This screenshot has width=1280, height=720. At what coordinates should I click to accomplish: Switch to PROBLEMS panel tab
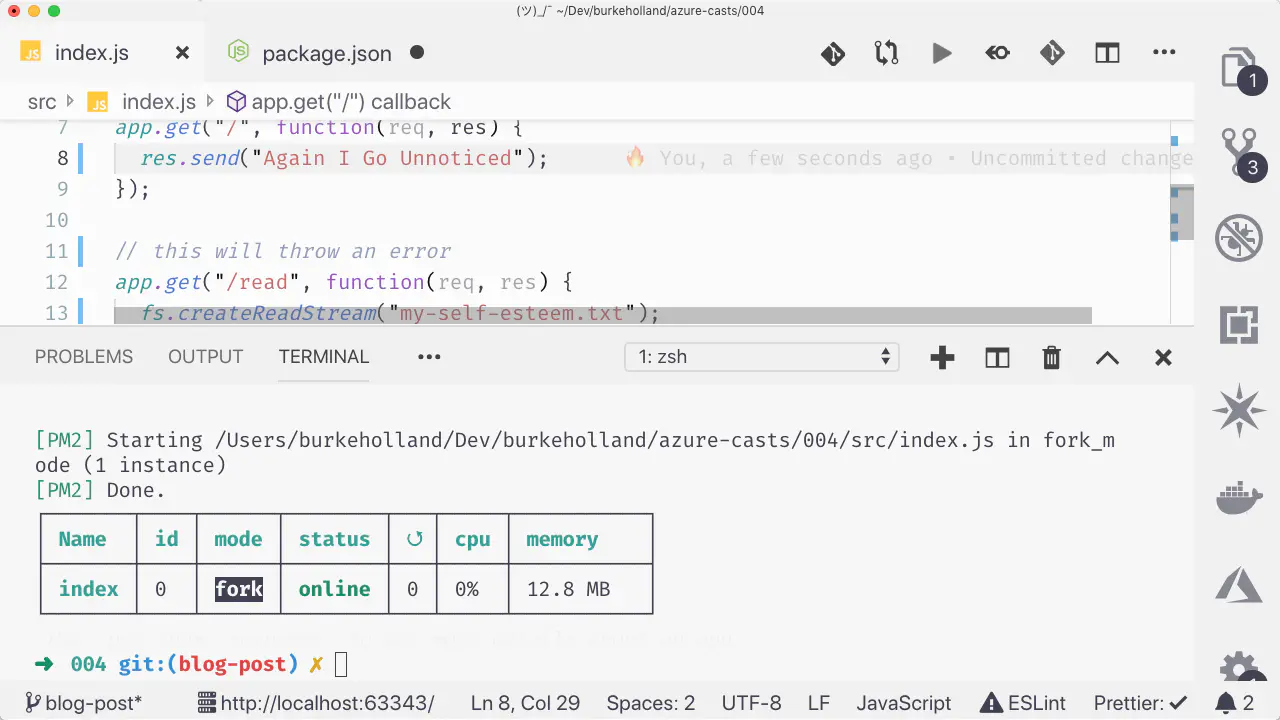(x=84, y=357)
